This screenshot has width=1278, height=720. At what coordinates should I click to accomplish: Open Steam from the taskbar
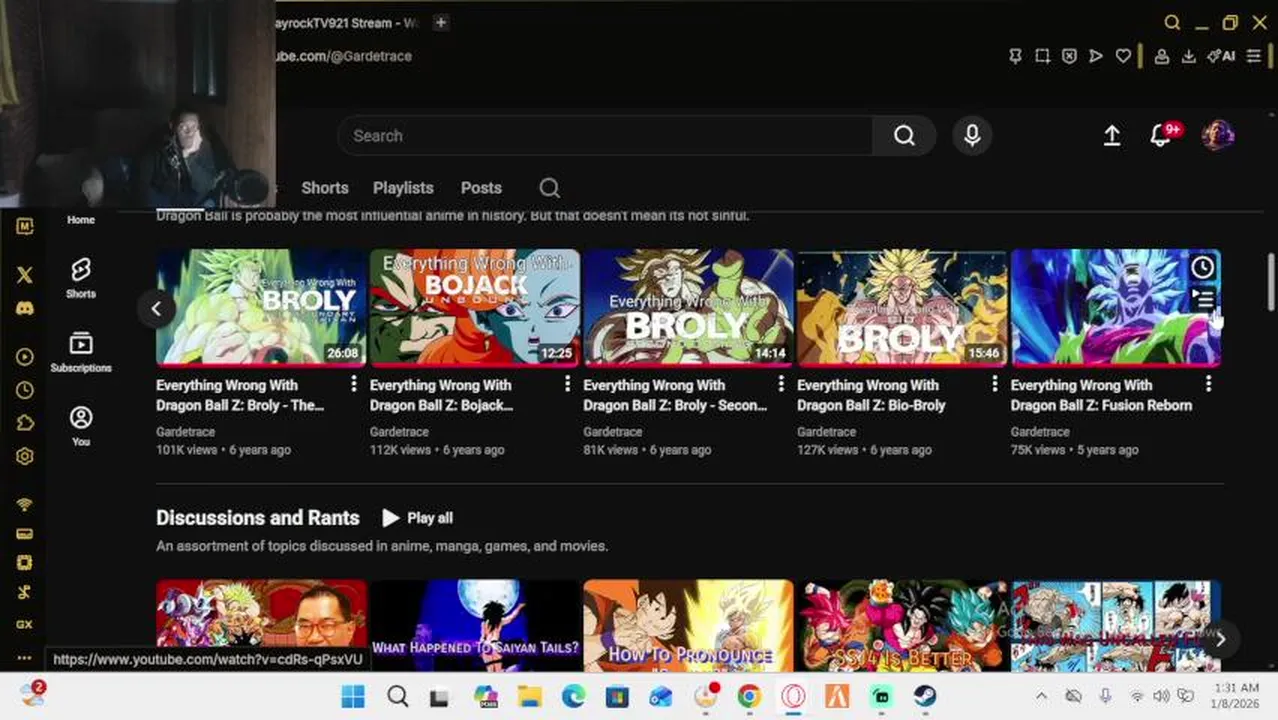point(925,696)
